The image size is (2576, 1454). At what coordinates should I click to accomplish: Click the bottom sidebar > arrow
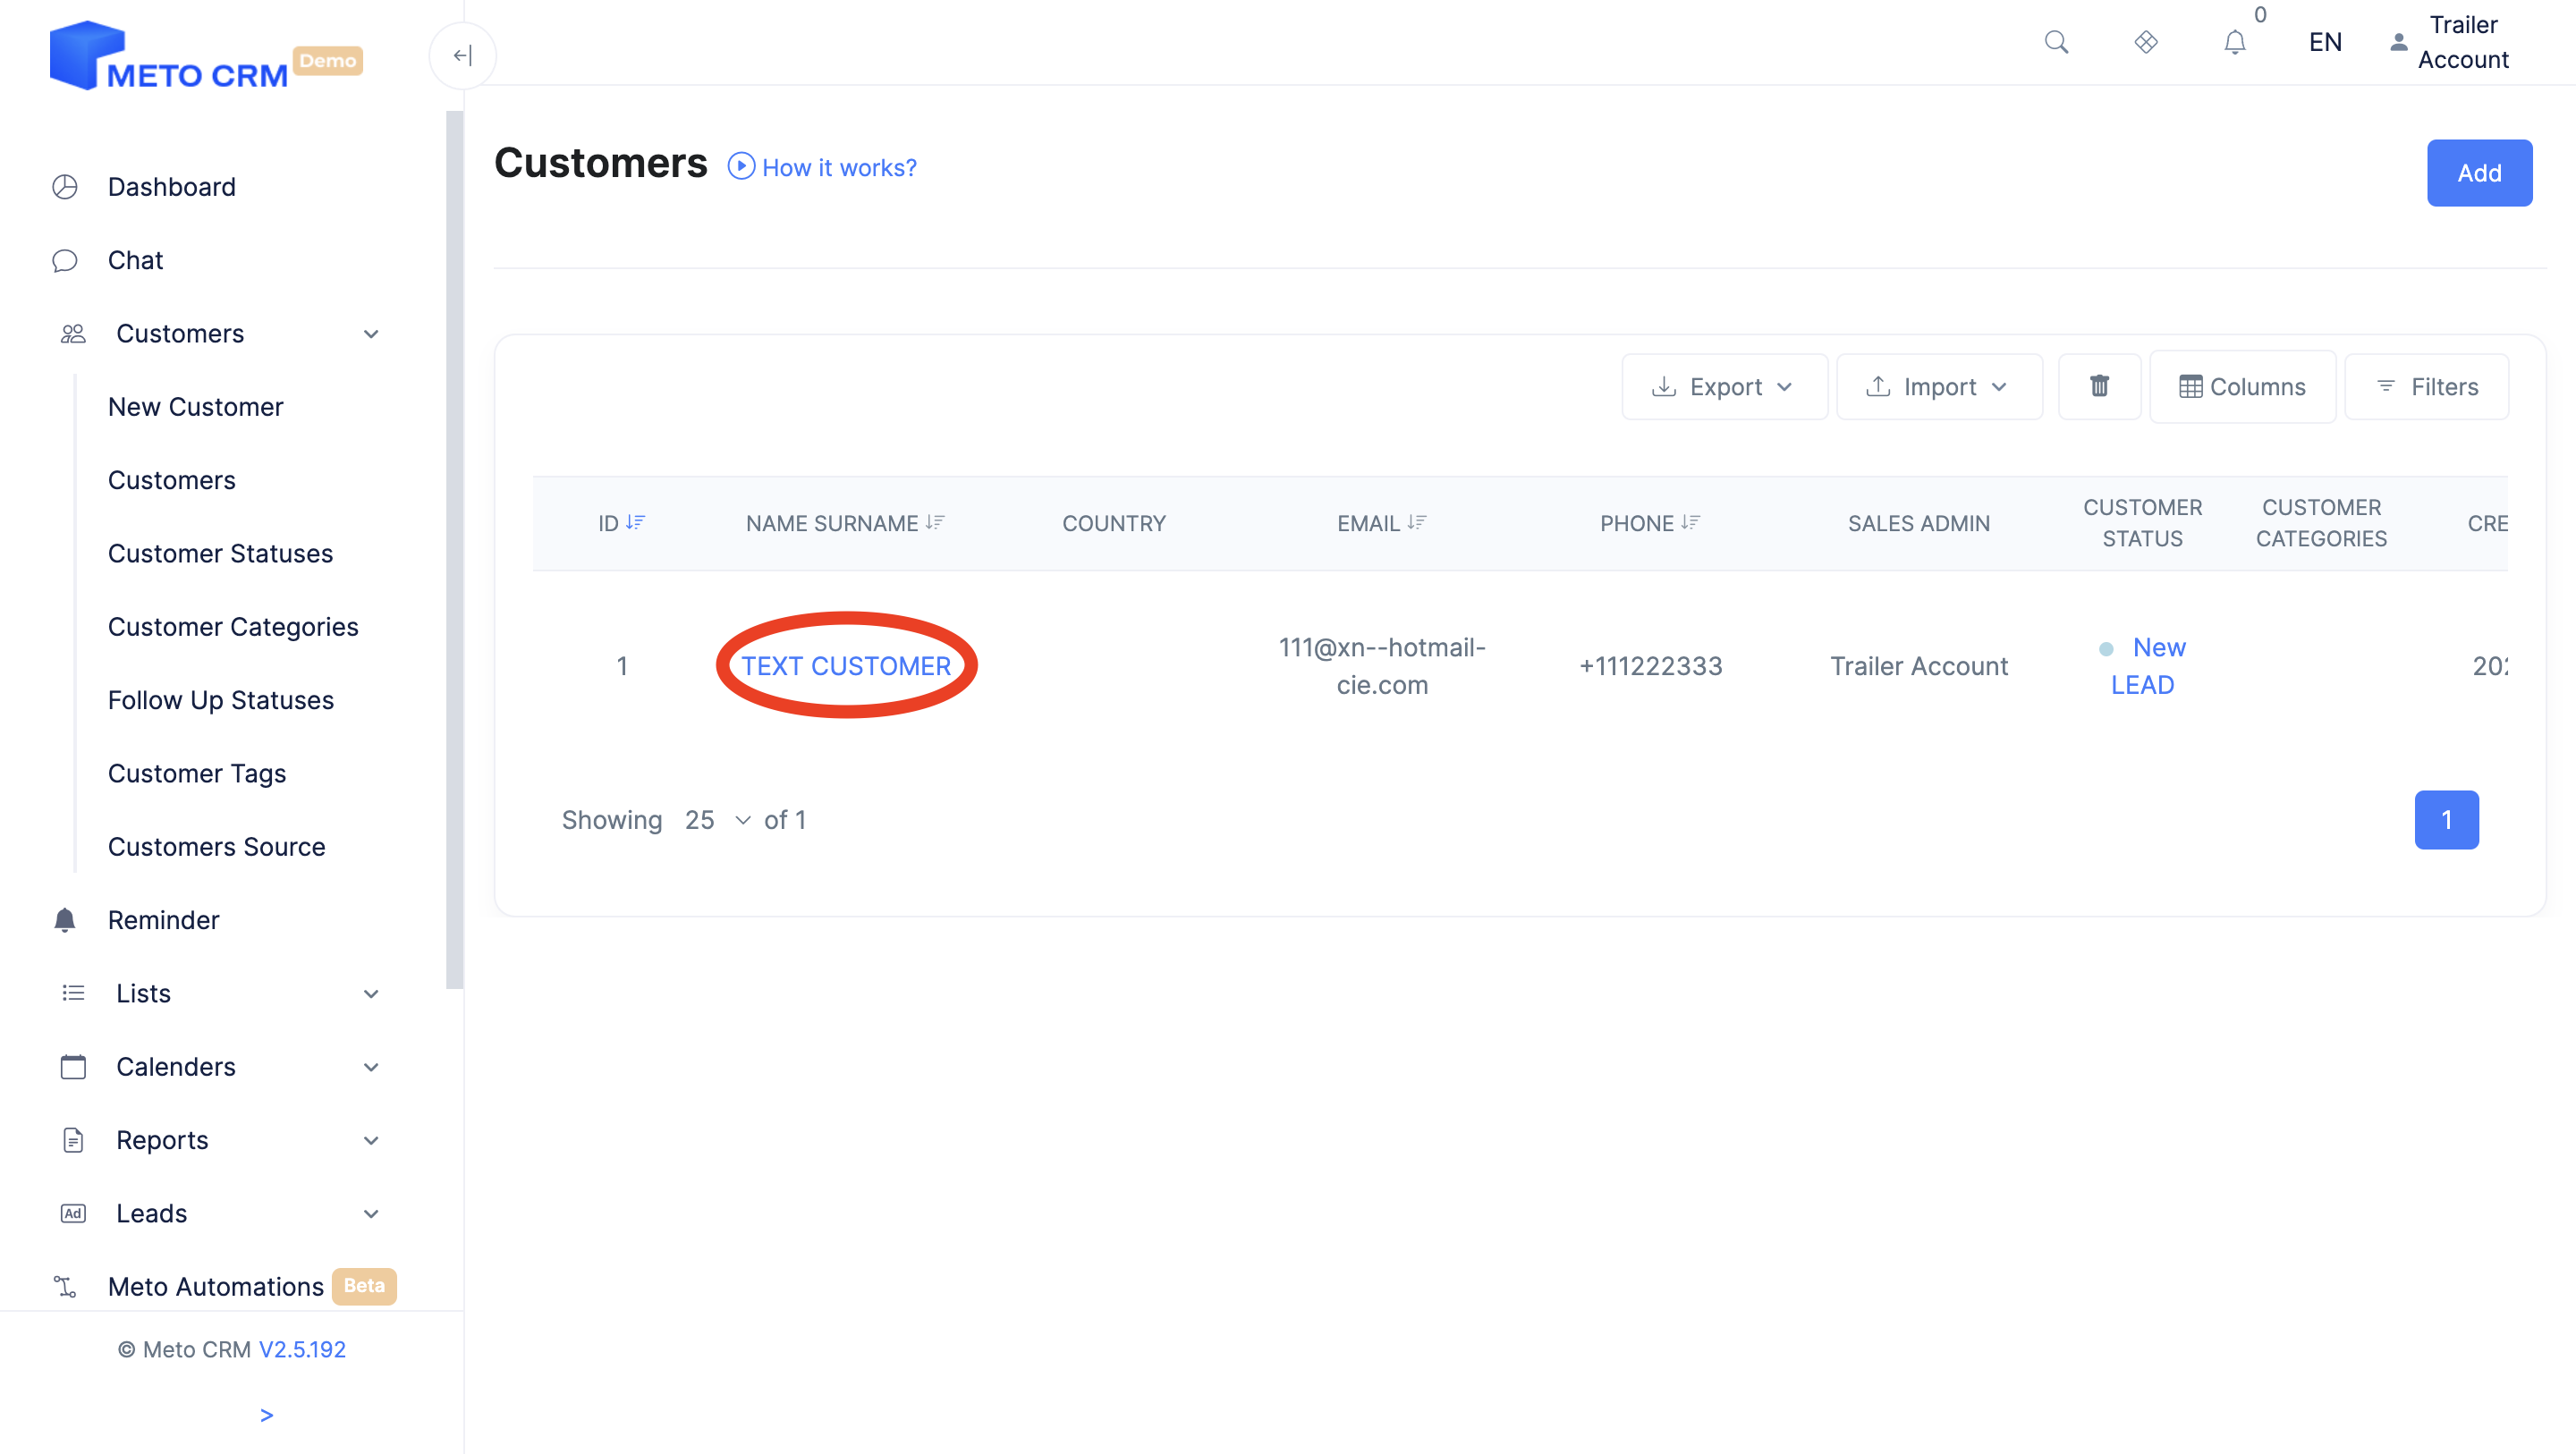[266, 1415]
